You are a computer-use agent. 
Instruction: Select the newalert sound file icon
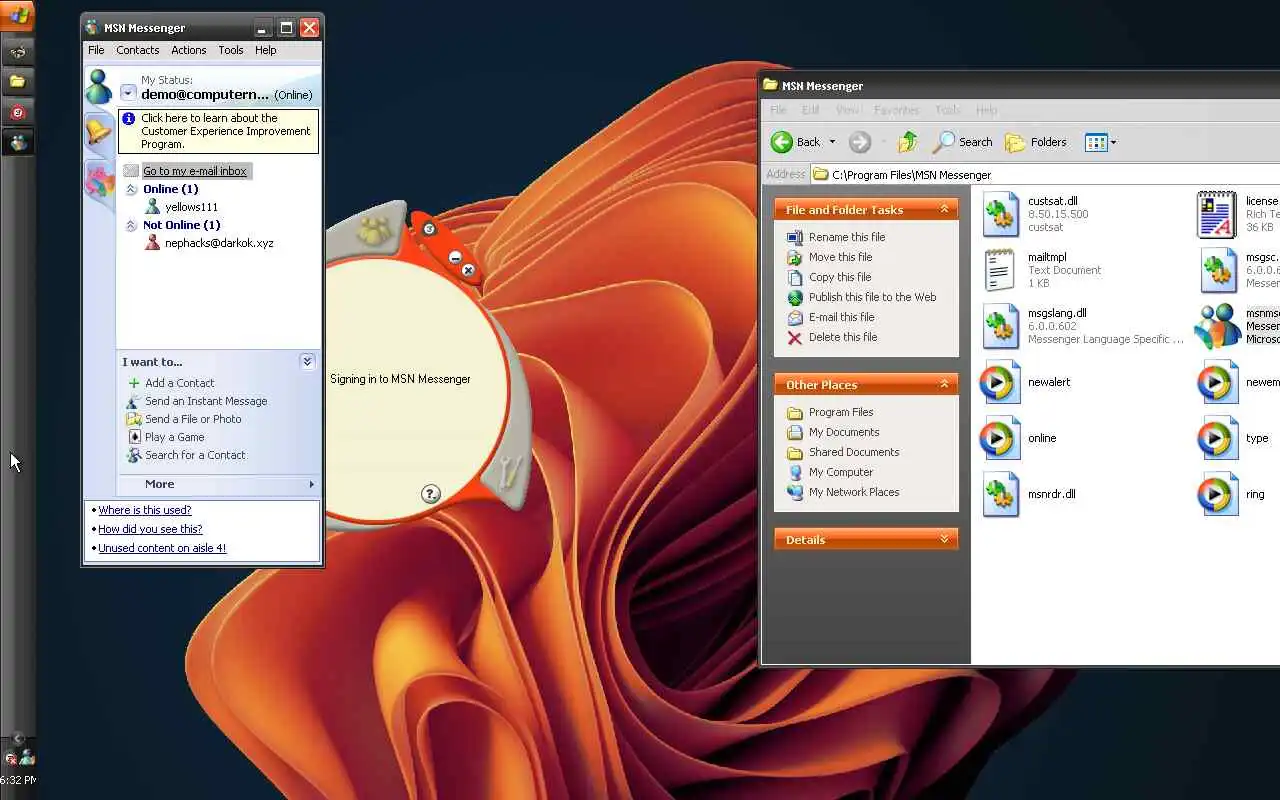999,383
